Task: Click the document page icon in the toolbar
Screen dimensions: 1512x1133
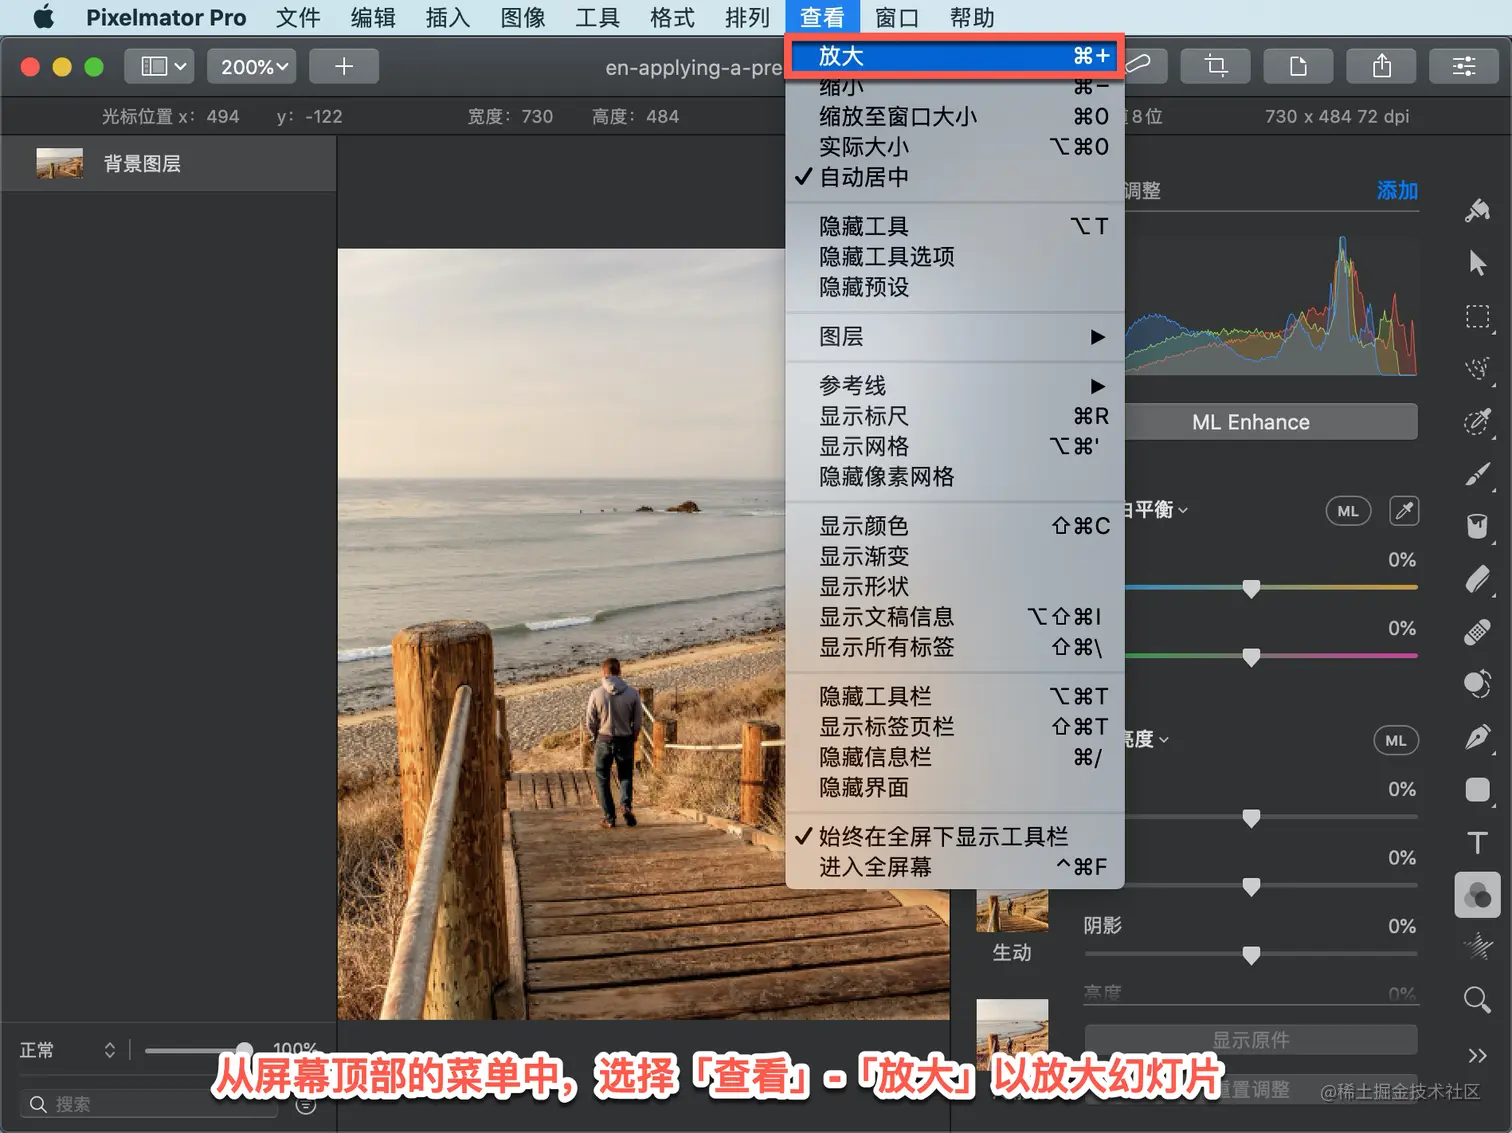Action: pos(1298,66)
